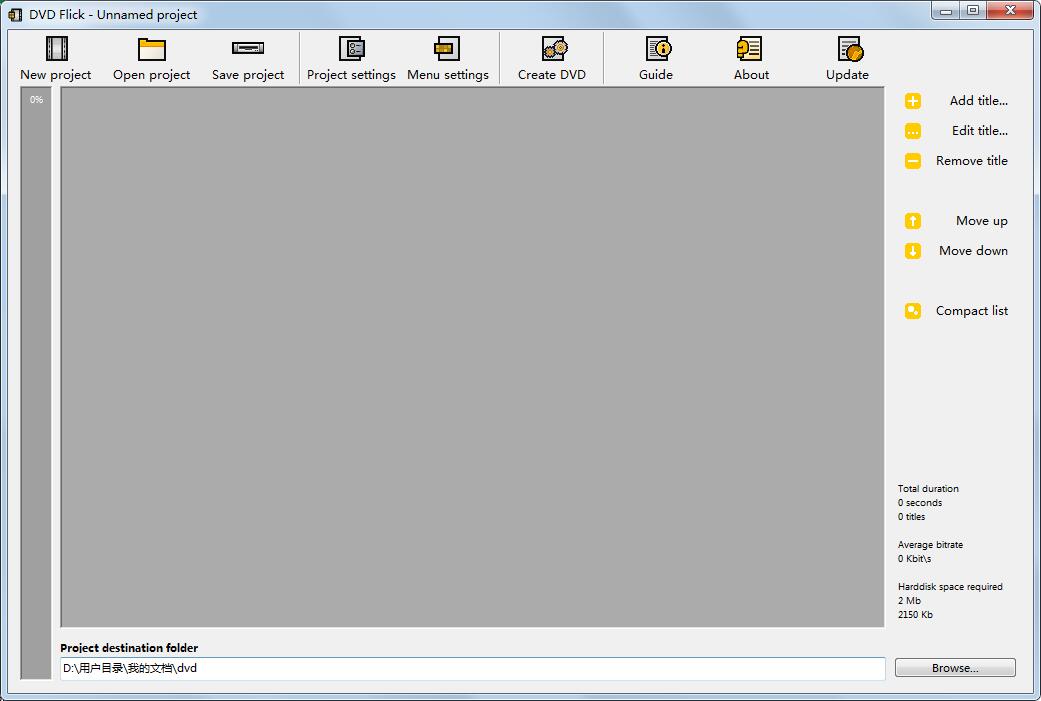Screen dimensions: 1041x701
Task: Click the yellow plus Add title icon
Action: [x=913, y=101]
